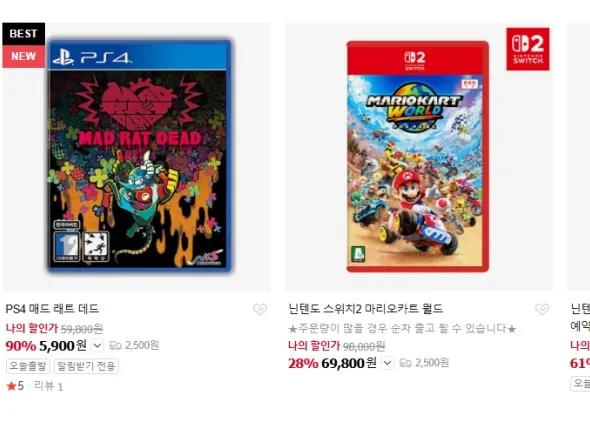Click the BEST label badge

[x=23, y=34]
